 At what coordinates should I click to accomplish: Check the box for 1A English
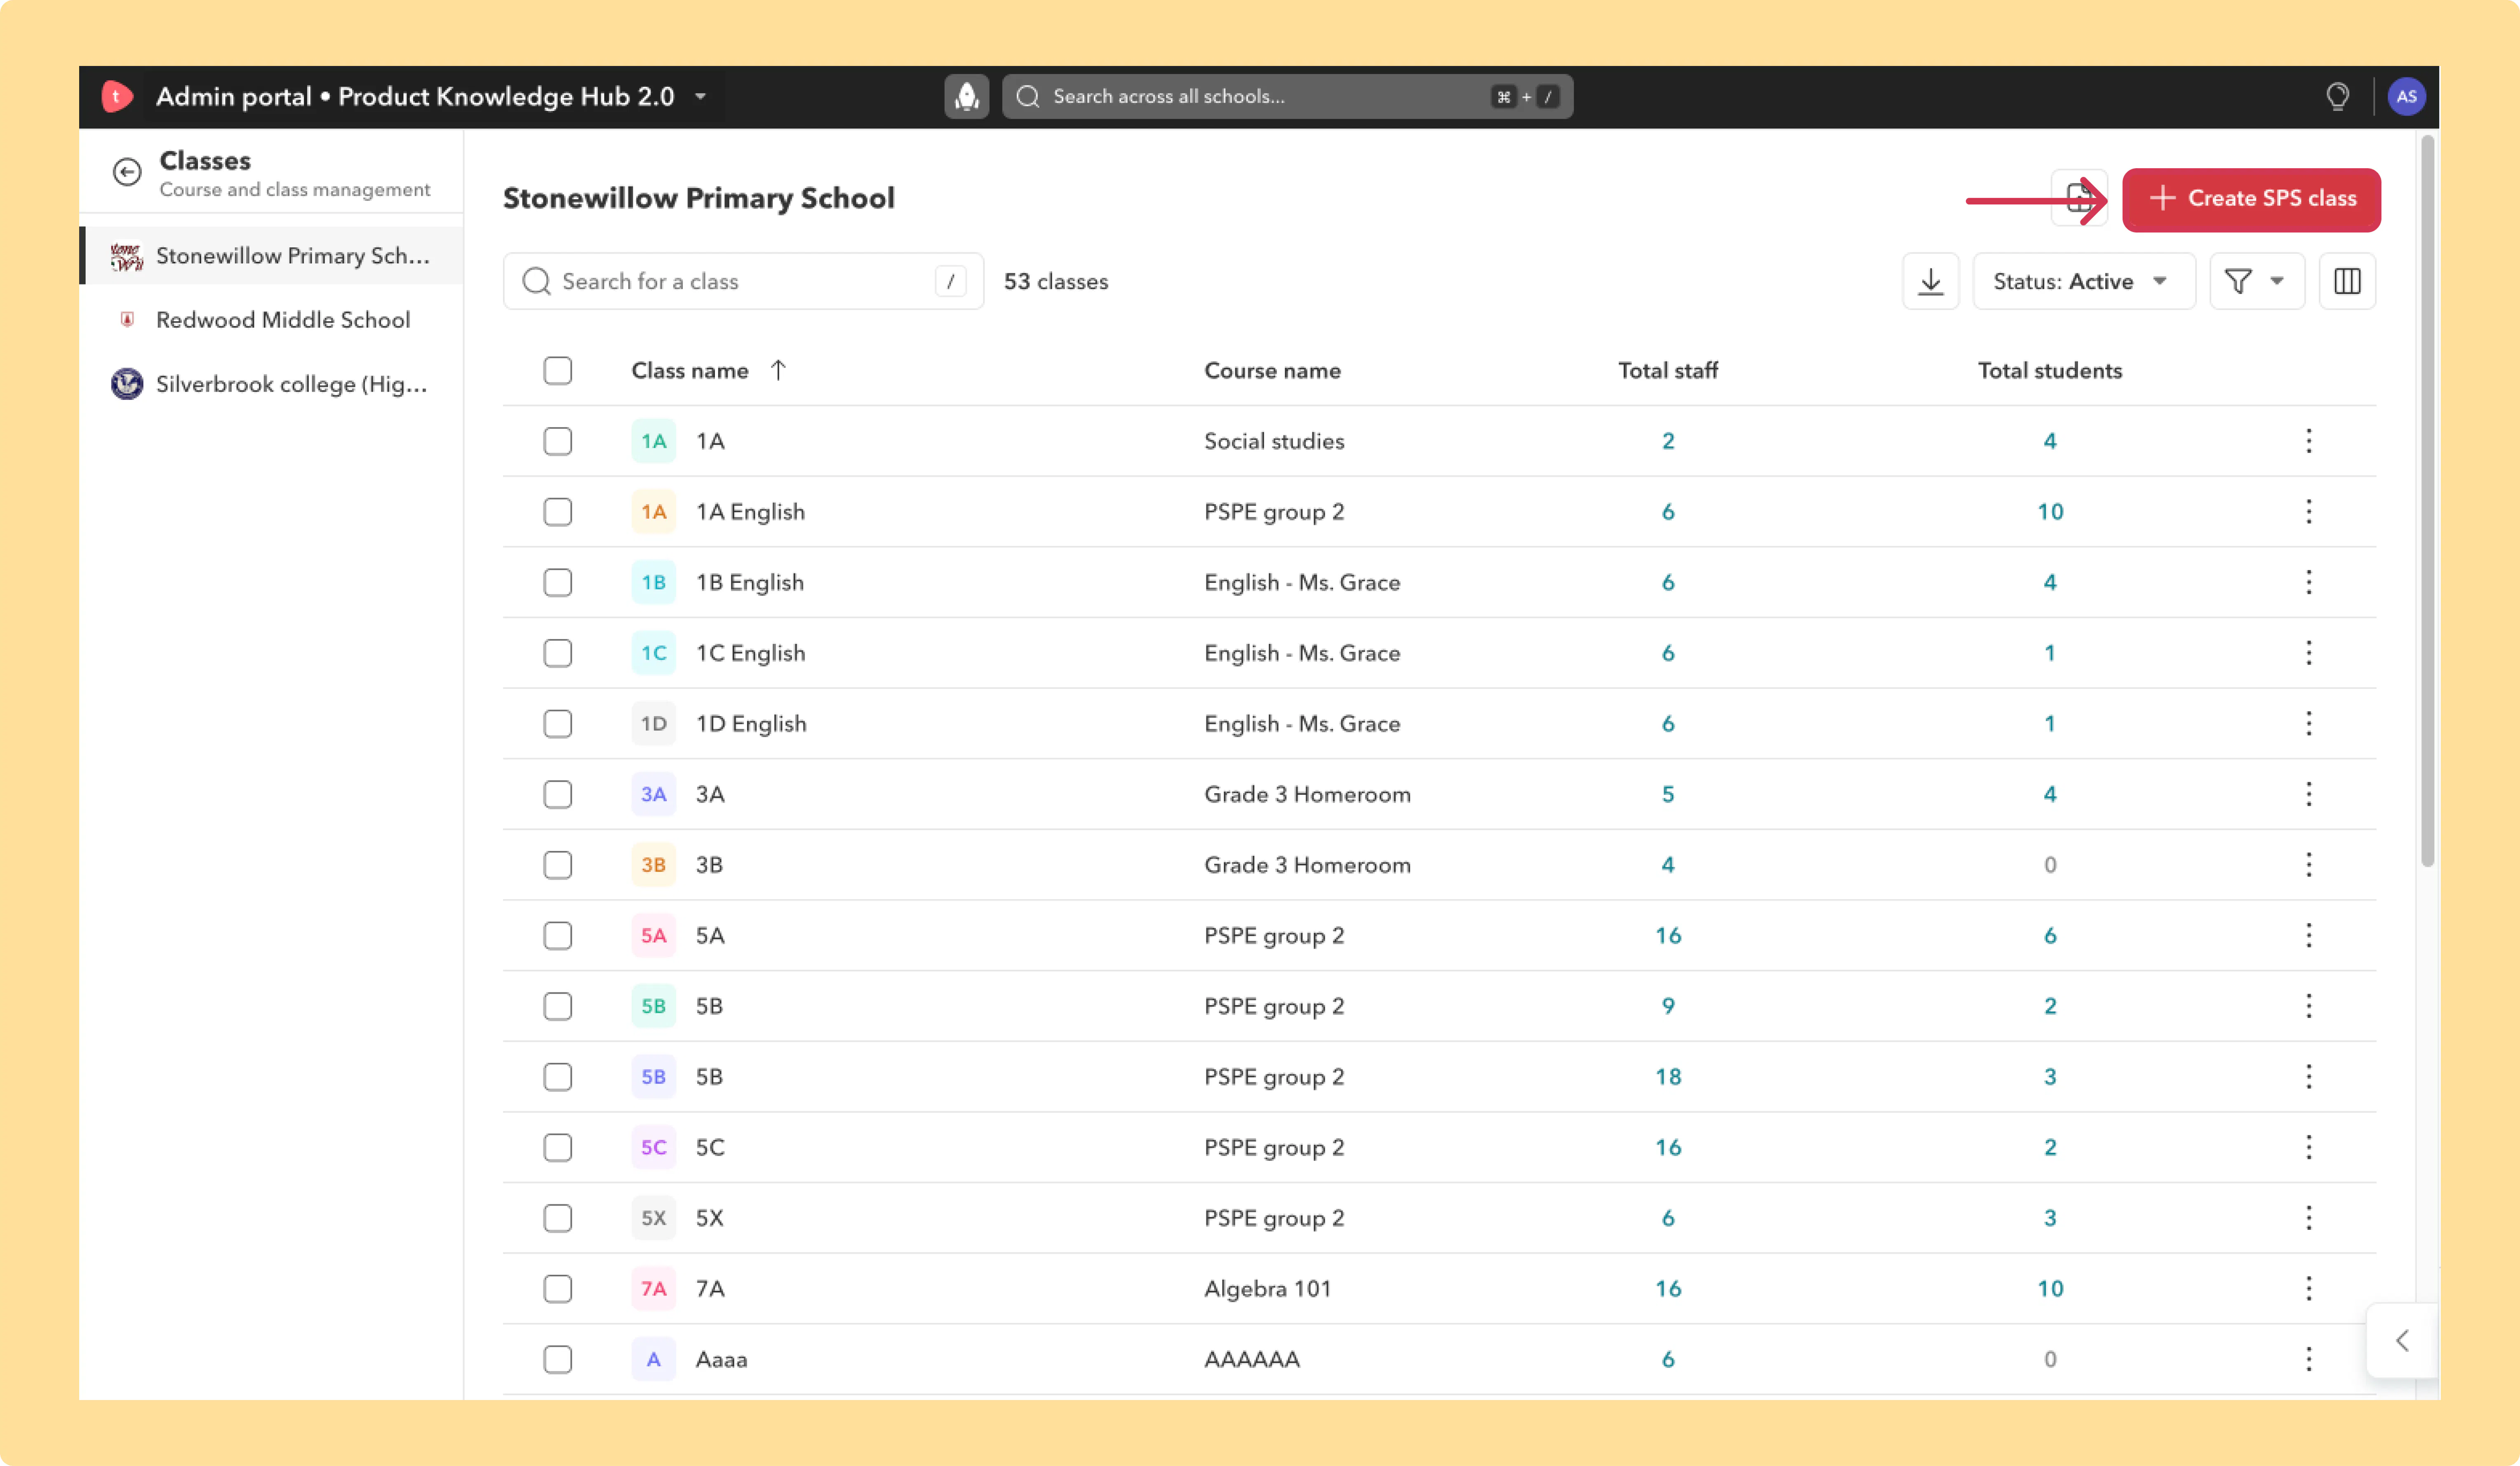point(558,512)
